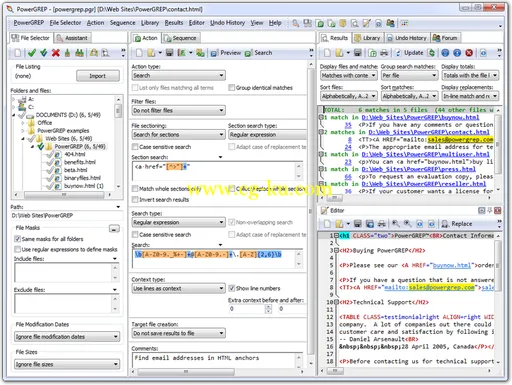This screenshot has width=512, height=385.
Task: Enable 'Match whole sections only'
Action: [135, 189]
